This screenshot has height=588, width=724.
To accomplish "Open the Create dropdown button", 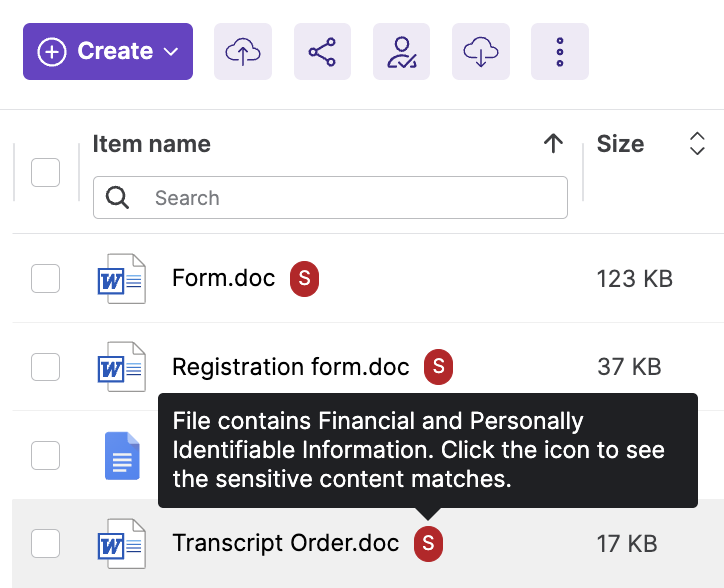I will [108, 51].
